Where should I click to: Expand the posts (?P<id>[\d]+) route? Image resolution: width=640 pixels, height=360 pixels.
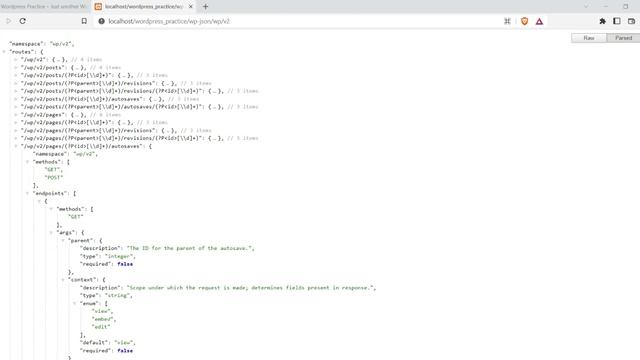(16, 76)
